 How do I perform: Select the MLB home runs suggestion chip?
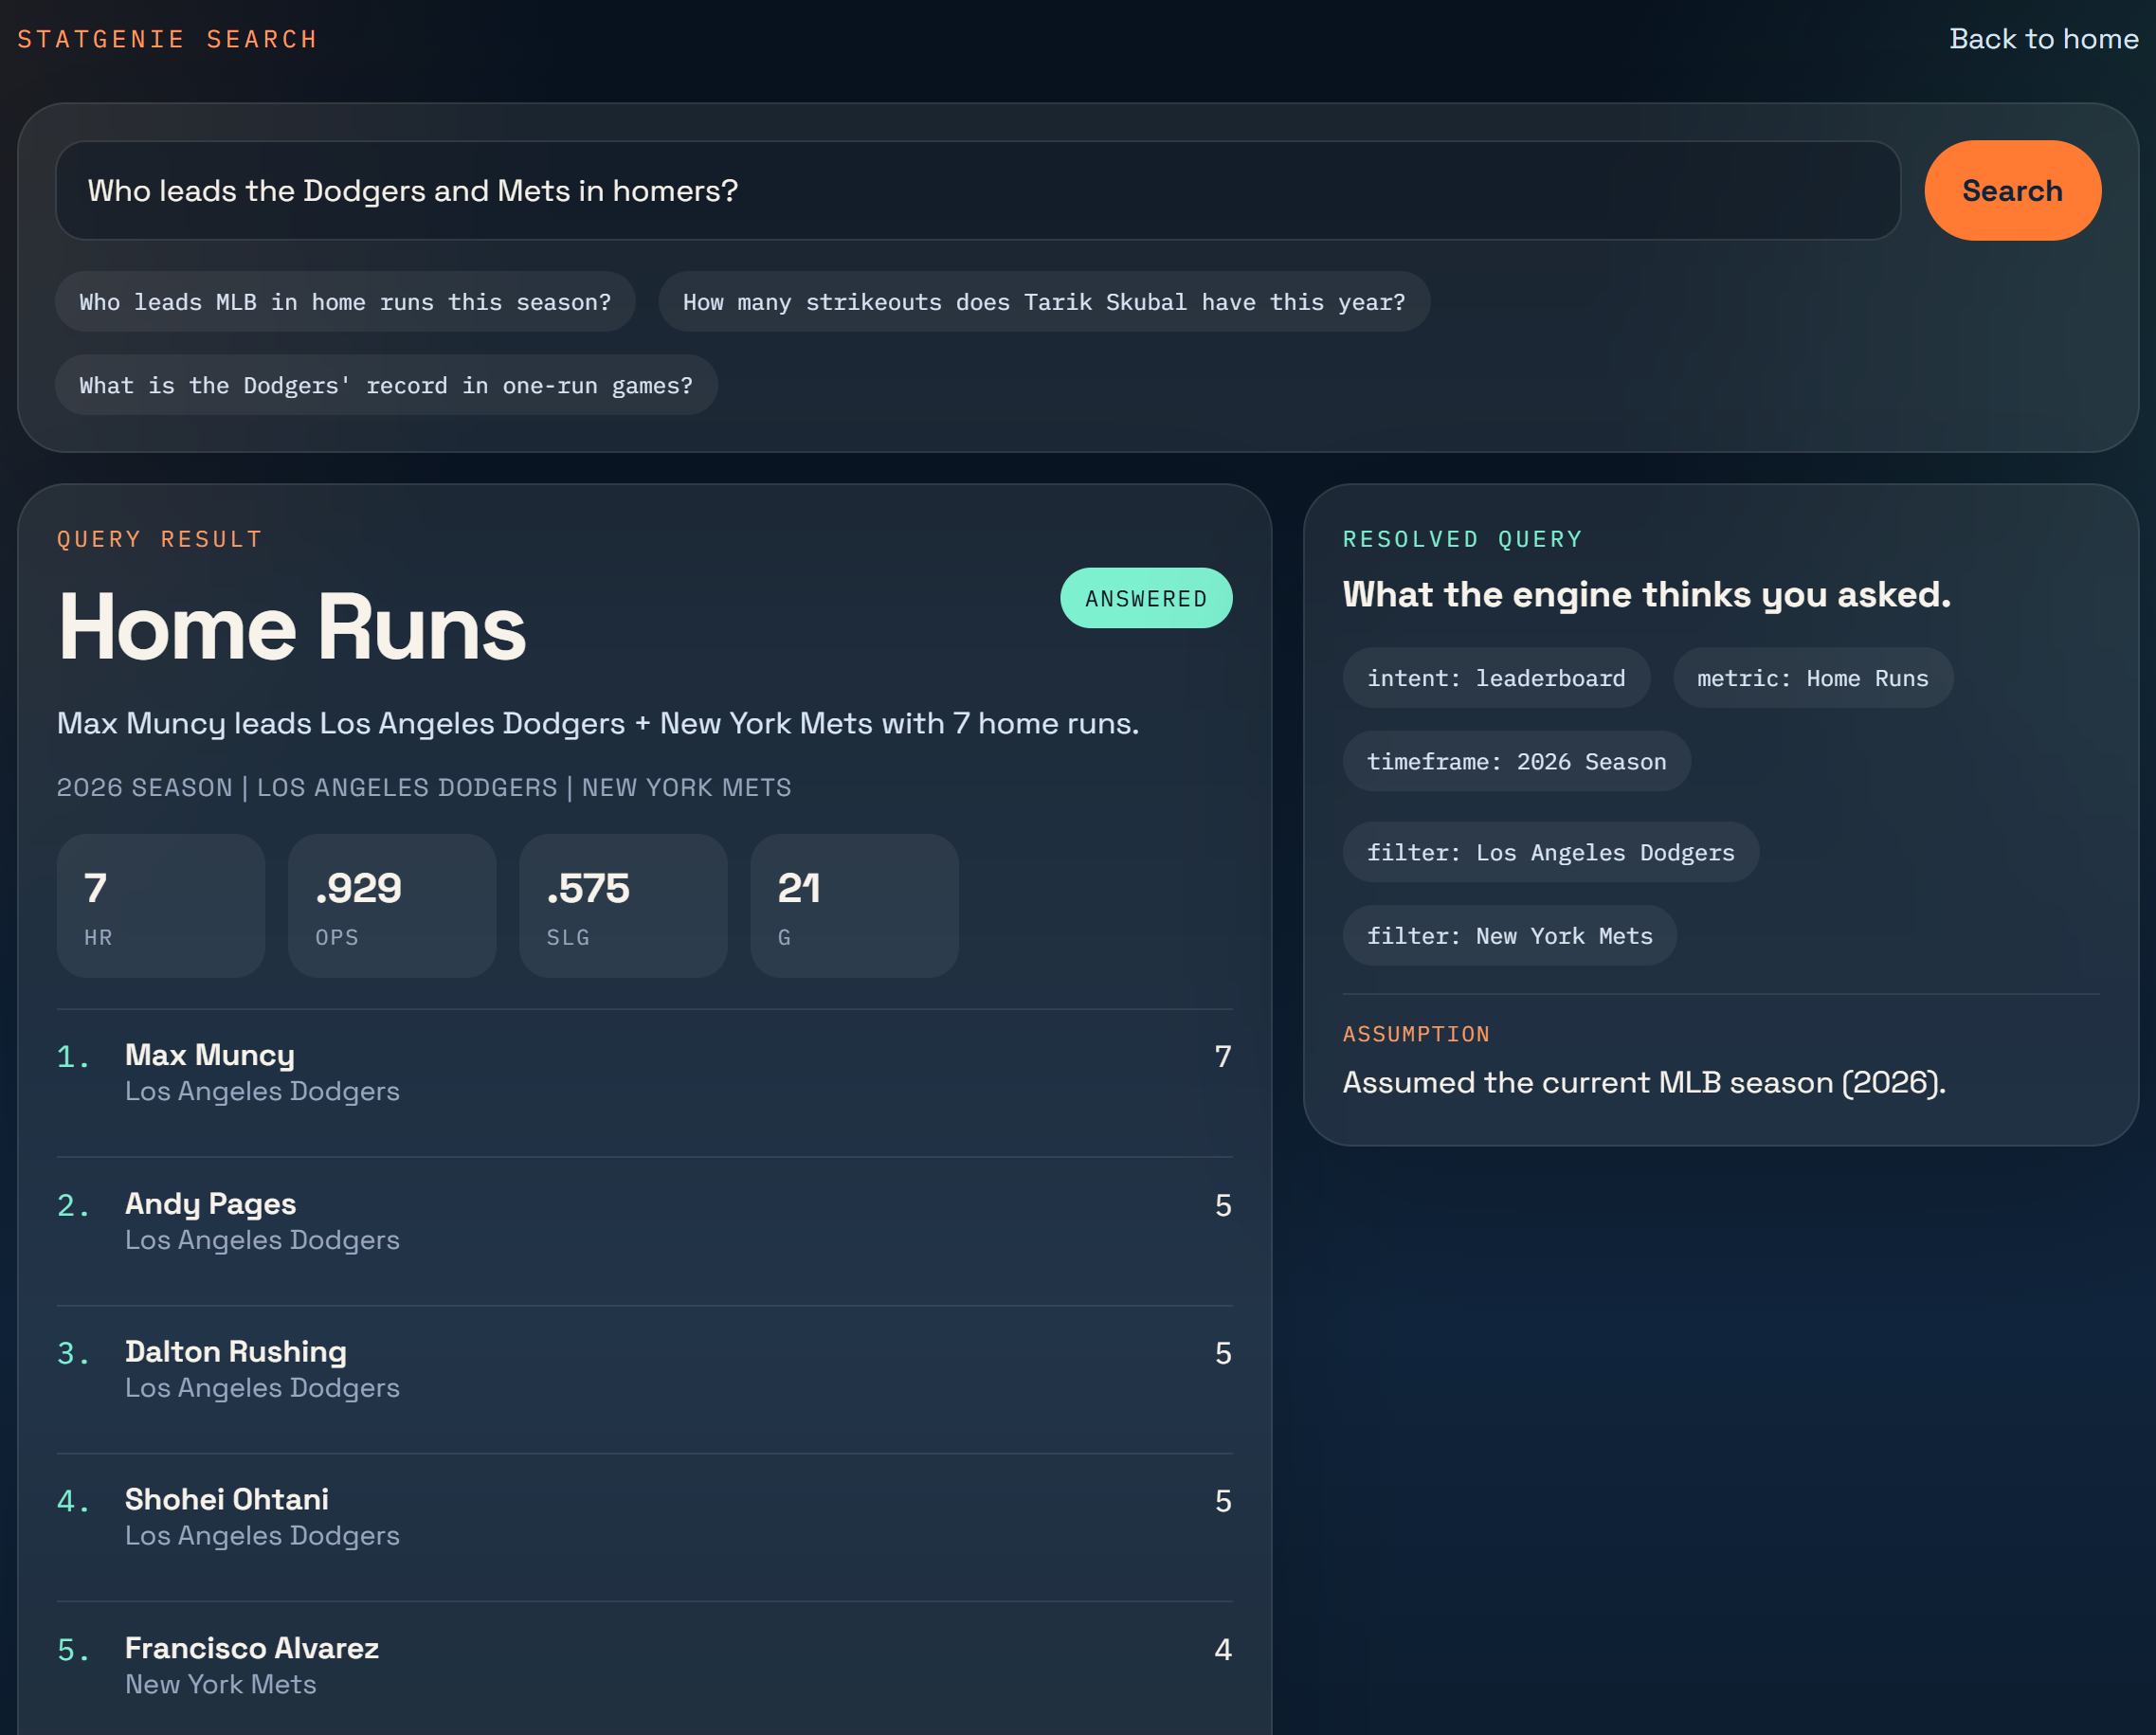345,302
